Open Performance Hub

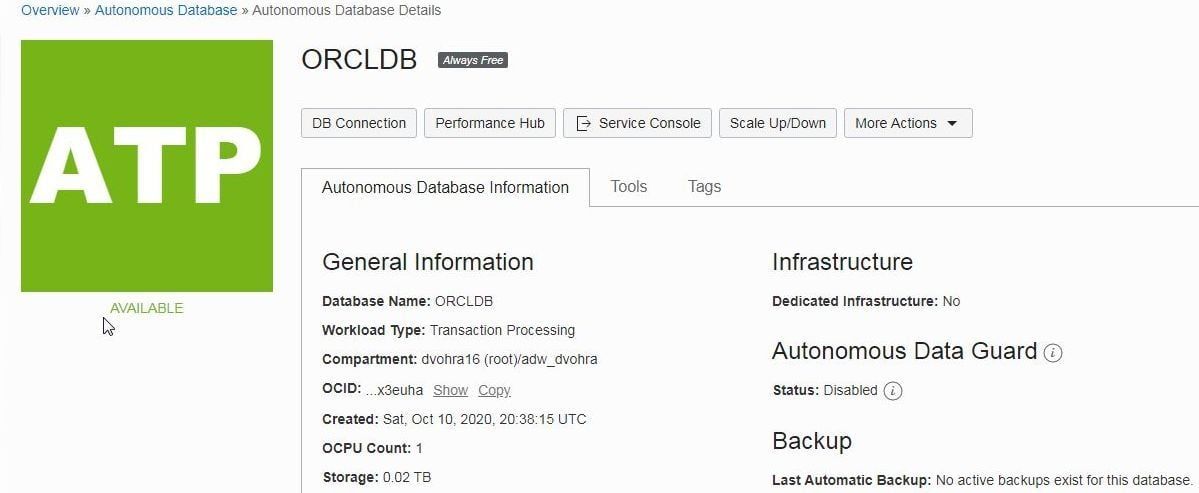click(x=490, y=123)
